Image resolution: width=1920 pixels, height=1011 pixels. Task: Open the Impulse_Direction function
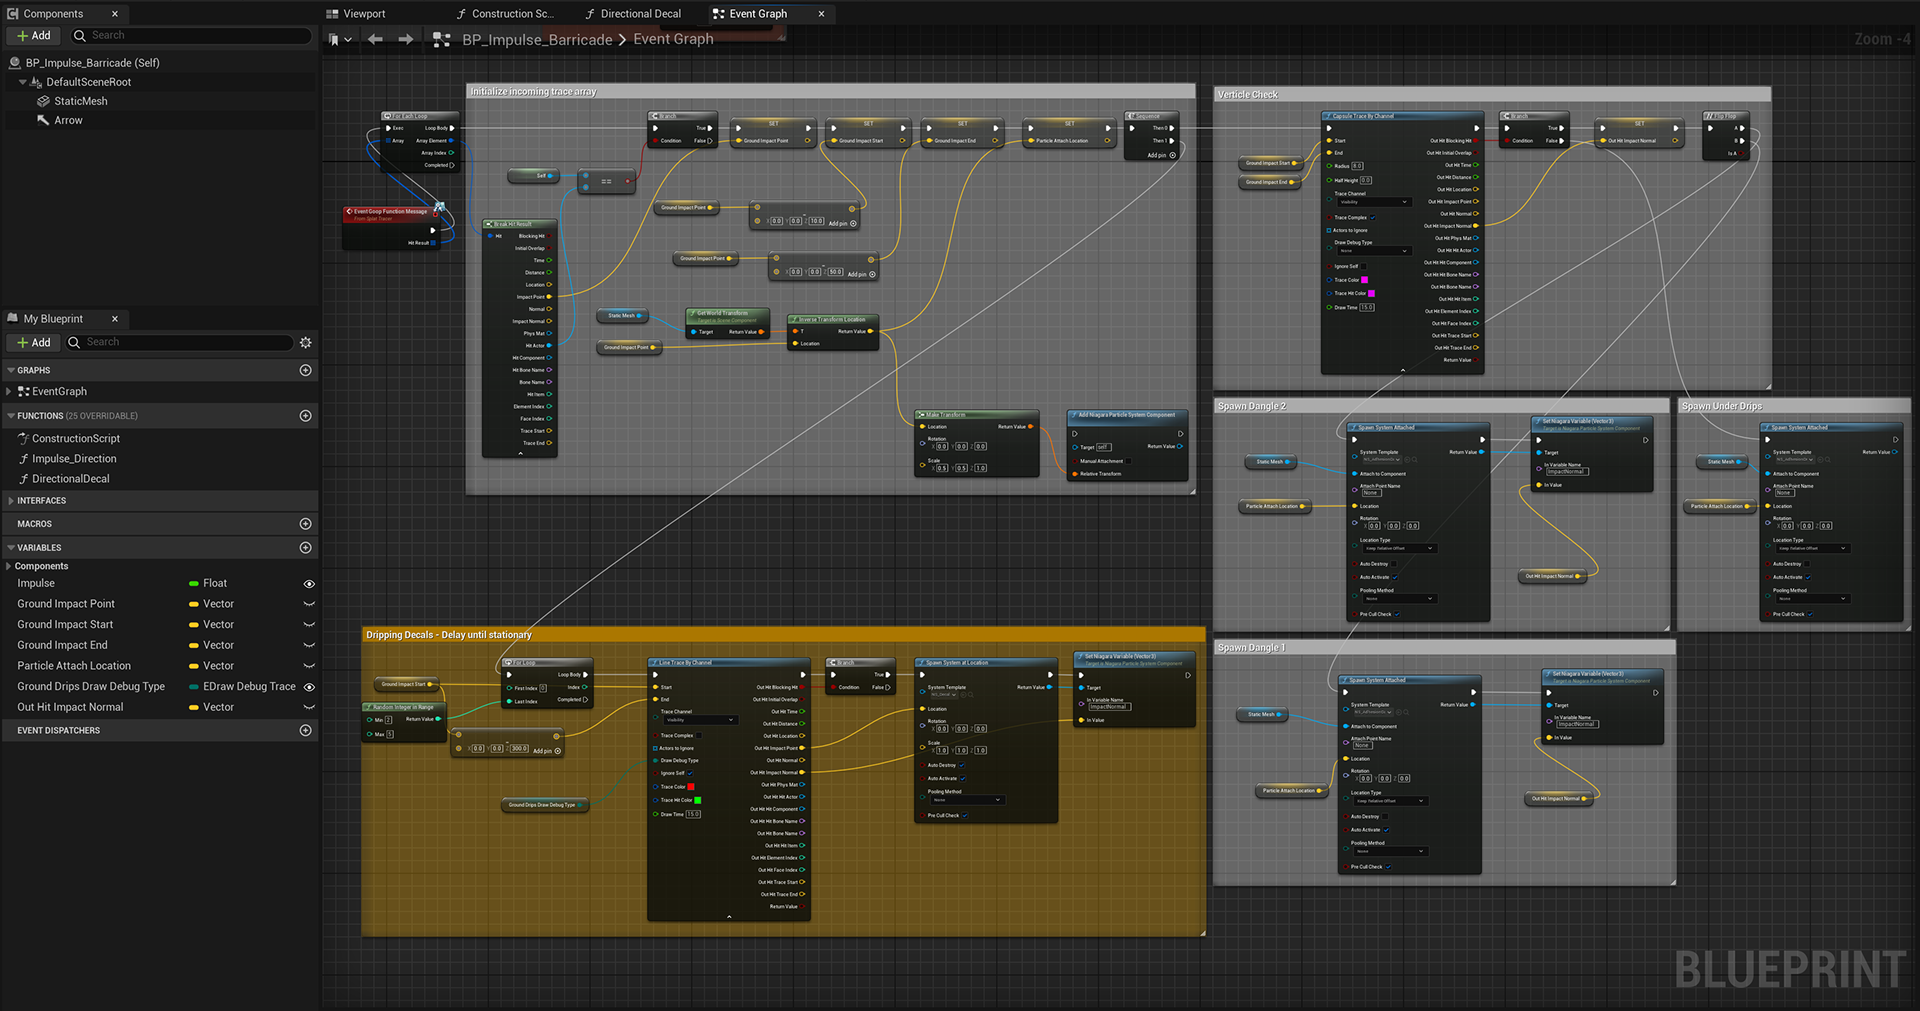click(74, 459)
